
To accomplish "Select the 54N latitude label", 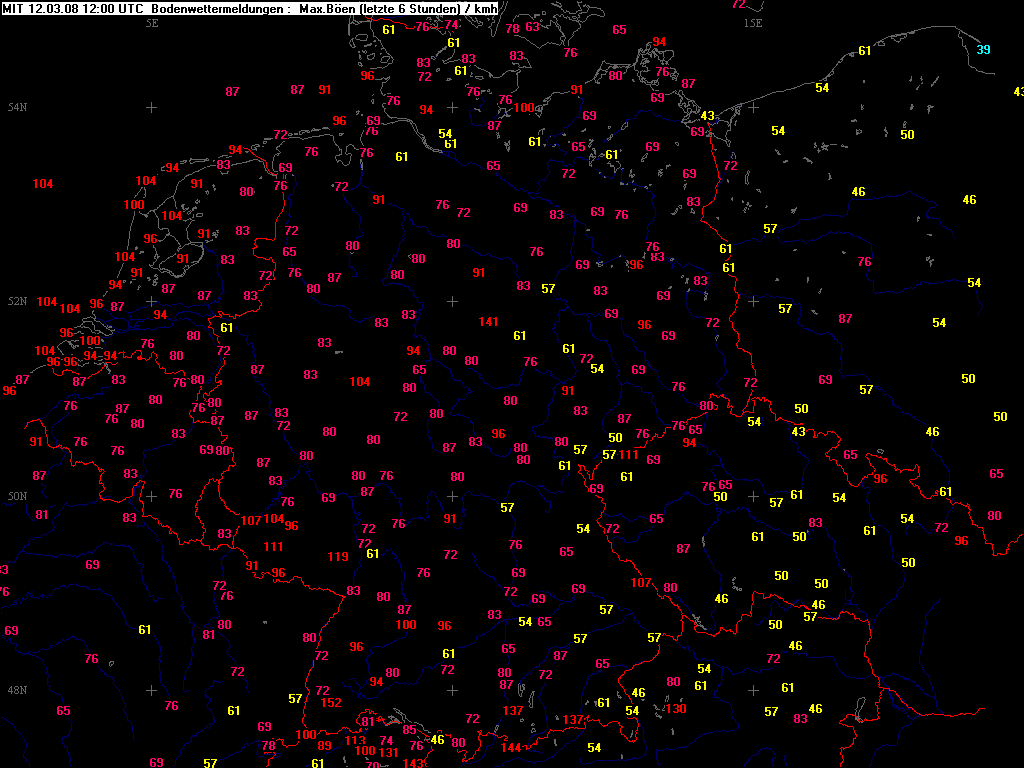I will tap(17, 107).
